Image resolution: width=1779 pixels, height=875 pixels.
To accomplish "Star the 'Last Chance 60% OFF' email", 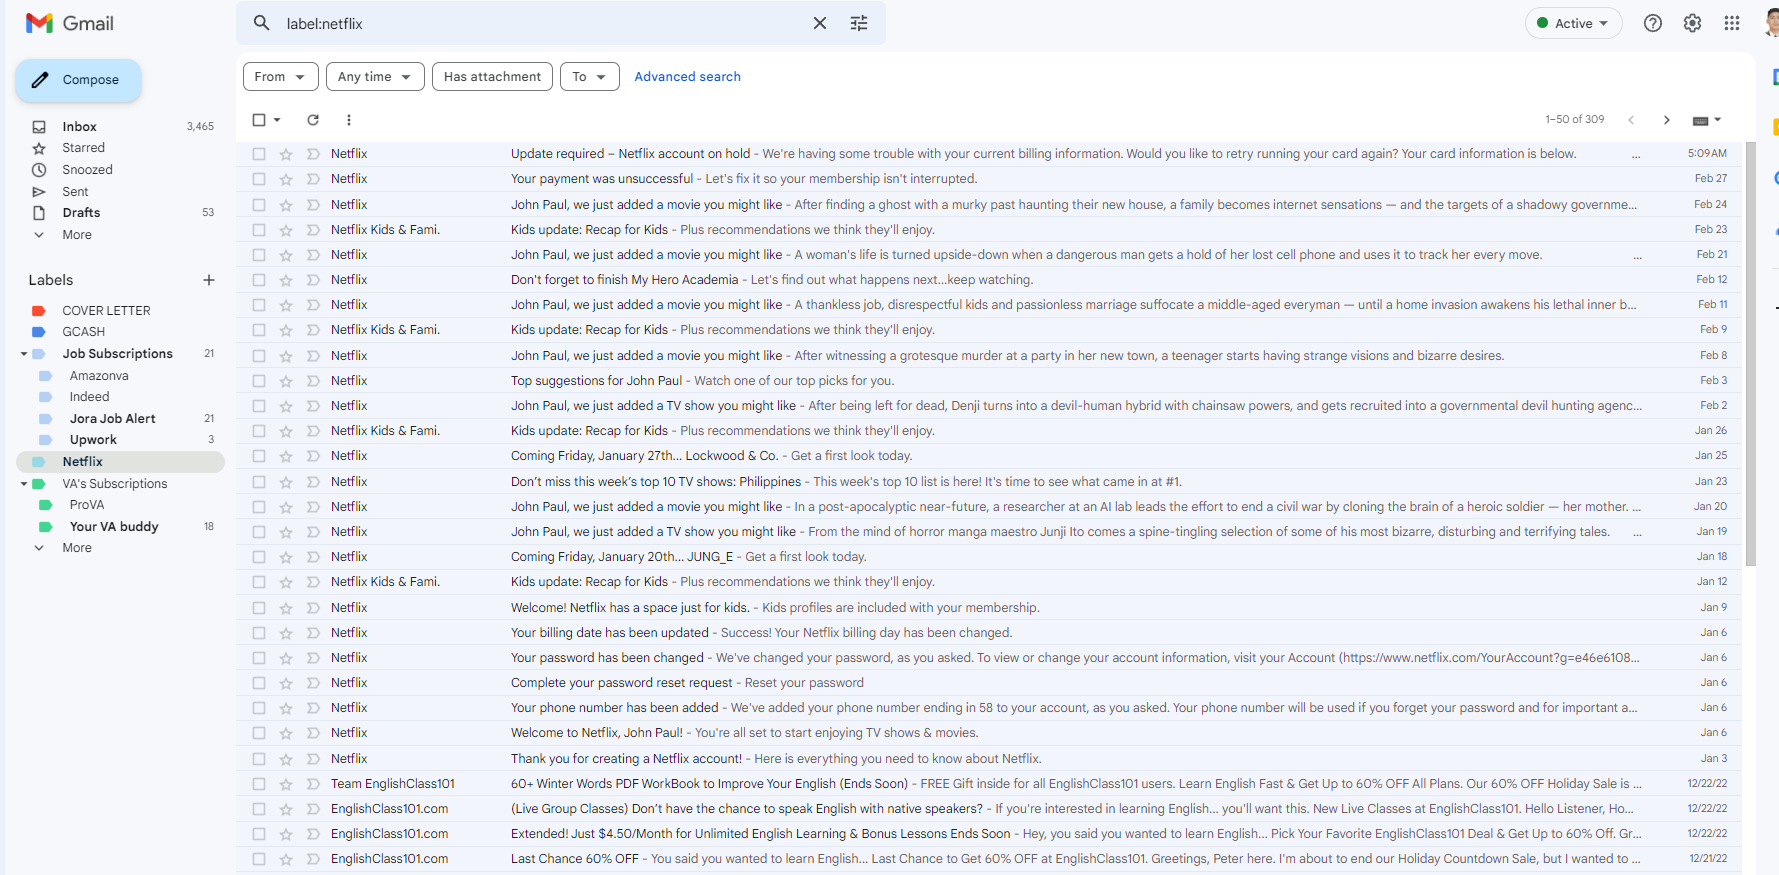I will tap(286, 859).
